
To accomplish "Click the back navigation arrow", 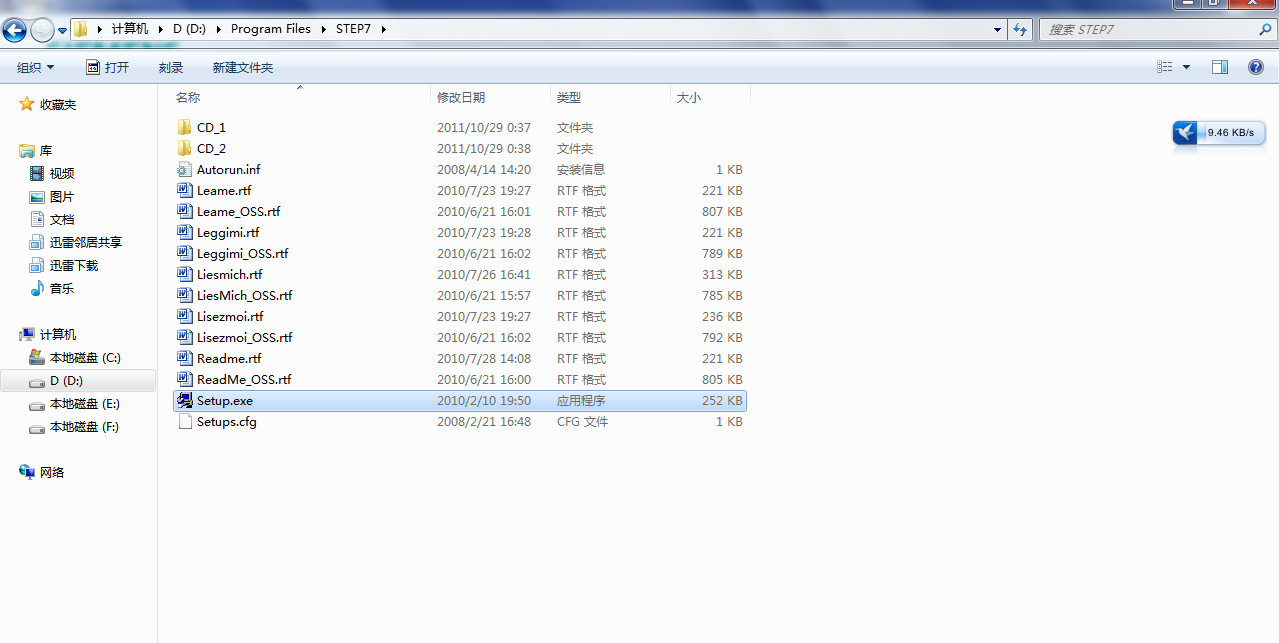I will tap(14, 30).
